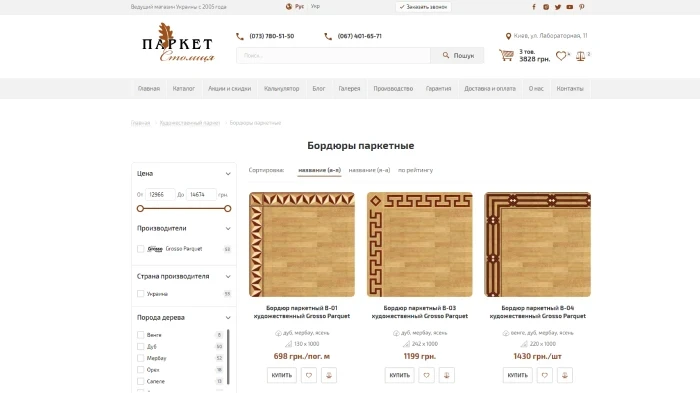Tick Мербау wood species checkbox
This screenshot has height=393, width=700.
[x=141, y=358]
